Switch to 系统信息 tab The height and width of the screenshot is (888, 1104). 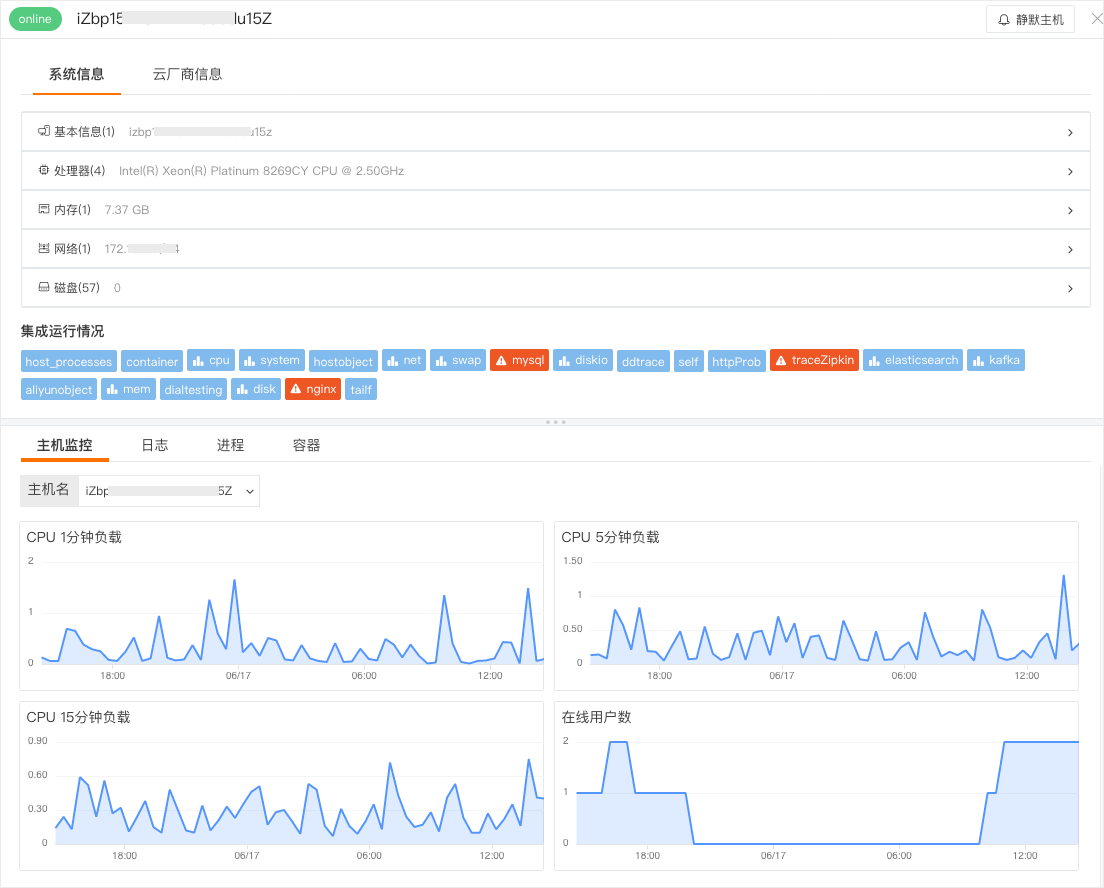[x=76, y=74]
